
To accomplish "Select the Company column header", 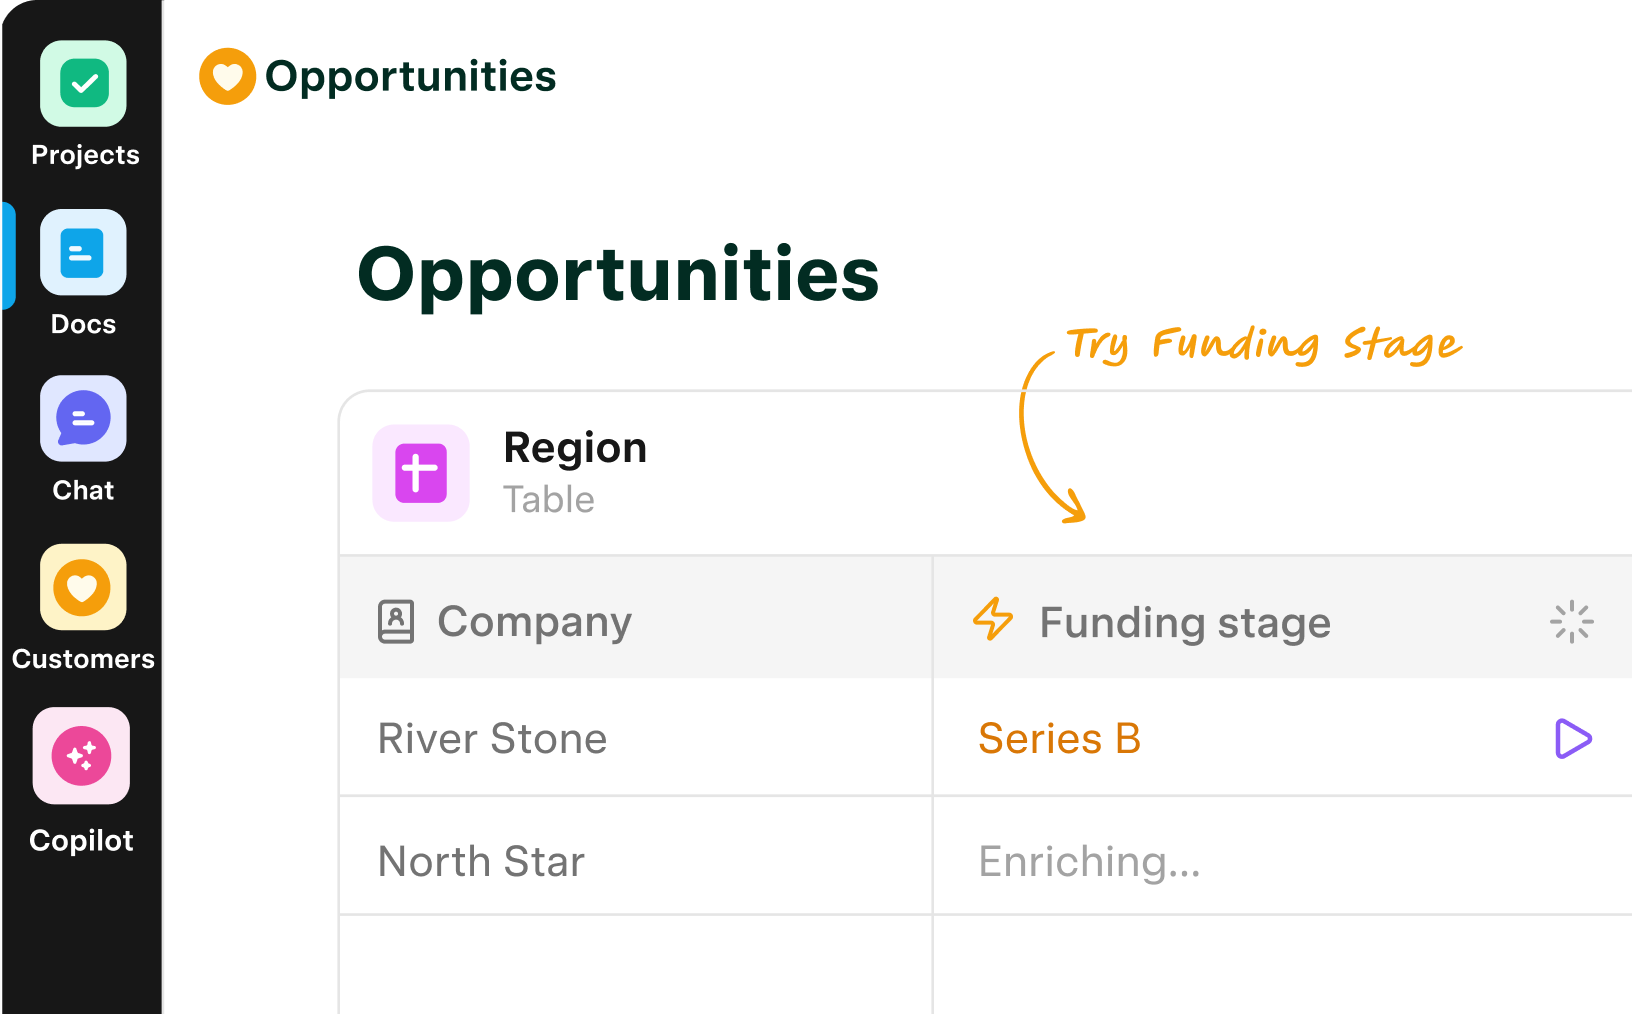I will pyautogui.click(x=534, y=622).
